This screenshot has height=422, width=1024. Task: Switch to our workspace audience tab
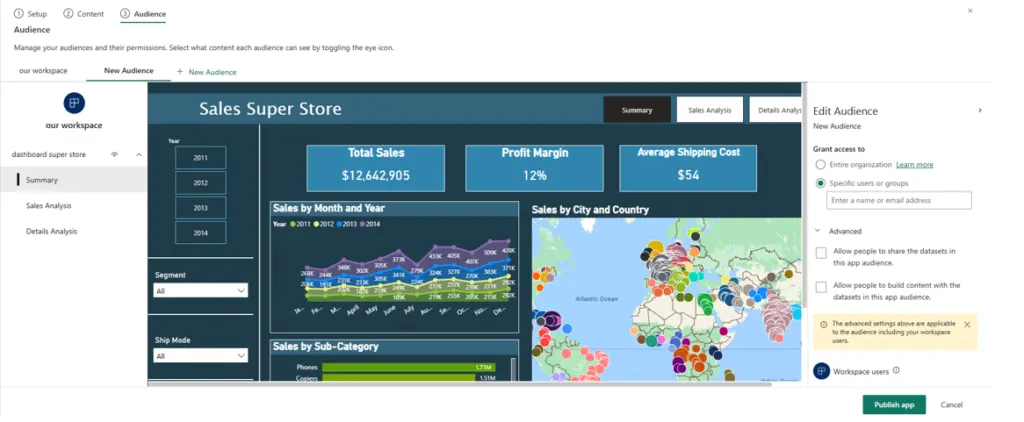[x=43, y=71]
